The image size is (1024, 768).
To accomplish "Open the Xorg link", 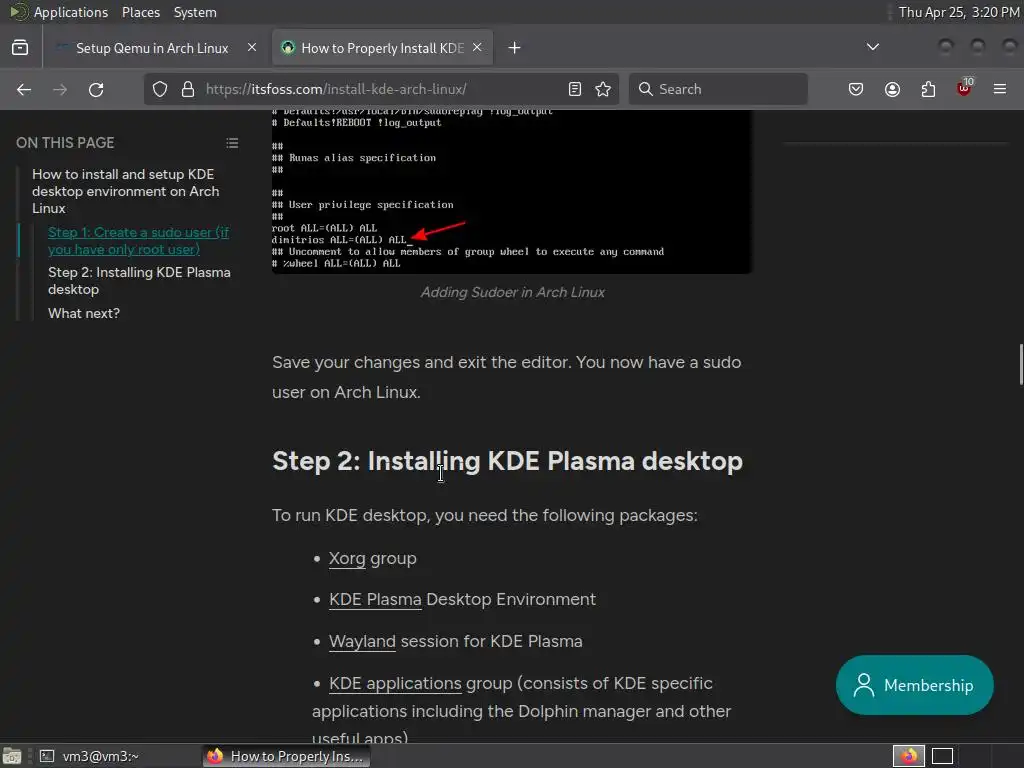I will pos(347,559).
